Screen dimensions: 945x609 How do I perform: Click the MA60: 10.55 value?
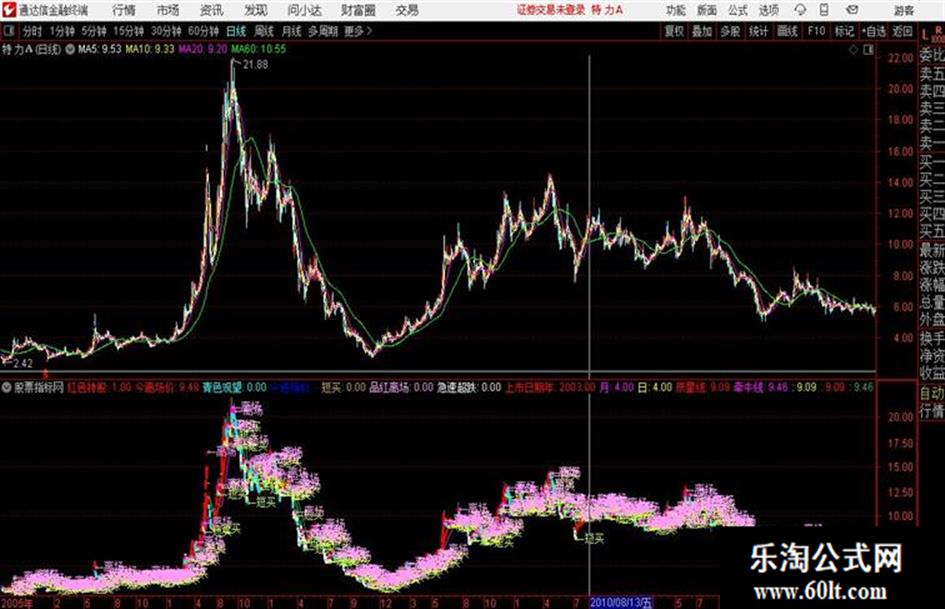259,49
